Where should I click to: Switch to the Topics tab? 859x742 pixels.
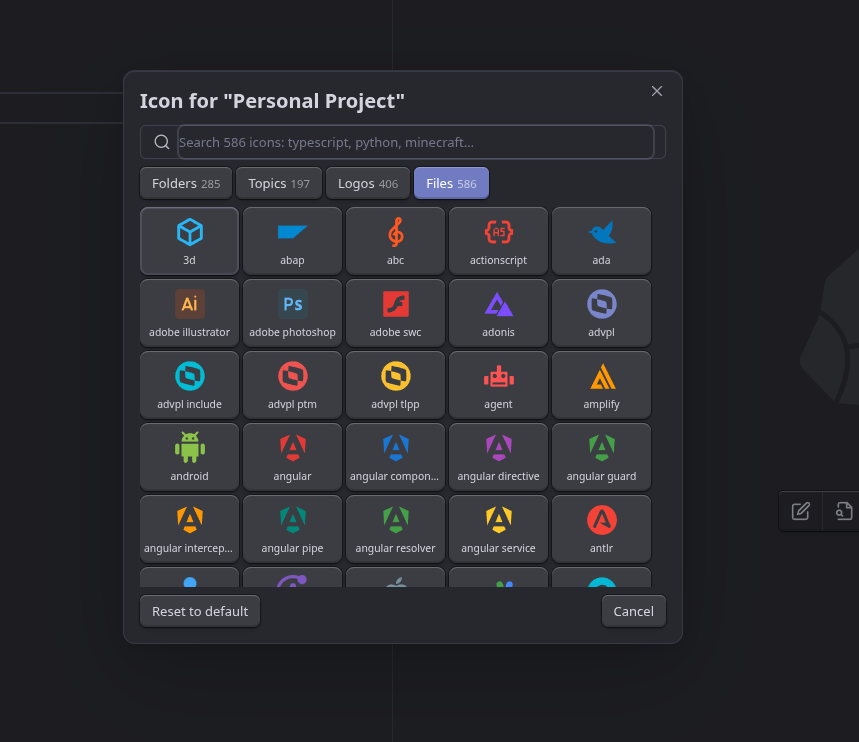click(279, 184)
